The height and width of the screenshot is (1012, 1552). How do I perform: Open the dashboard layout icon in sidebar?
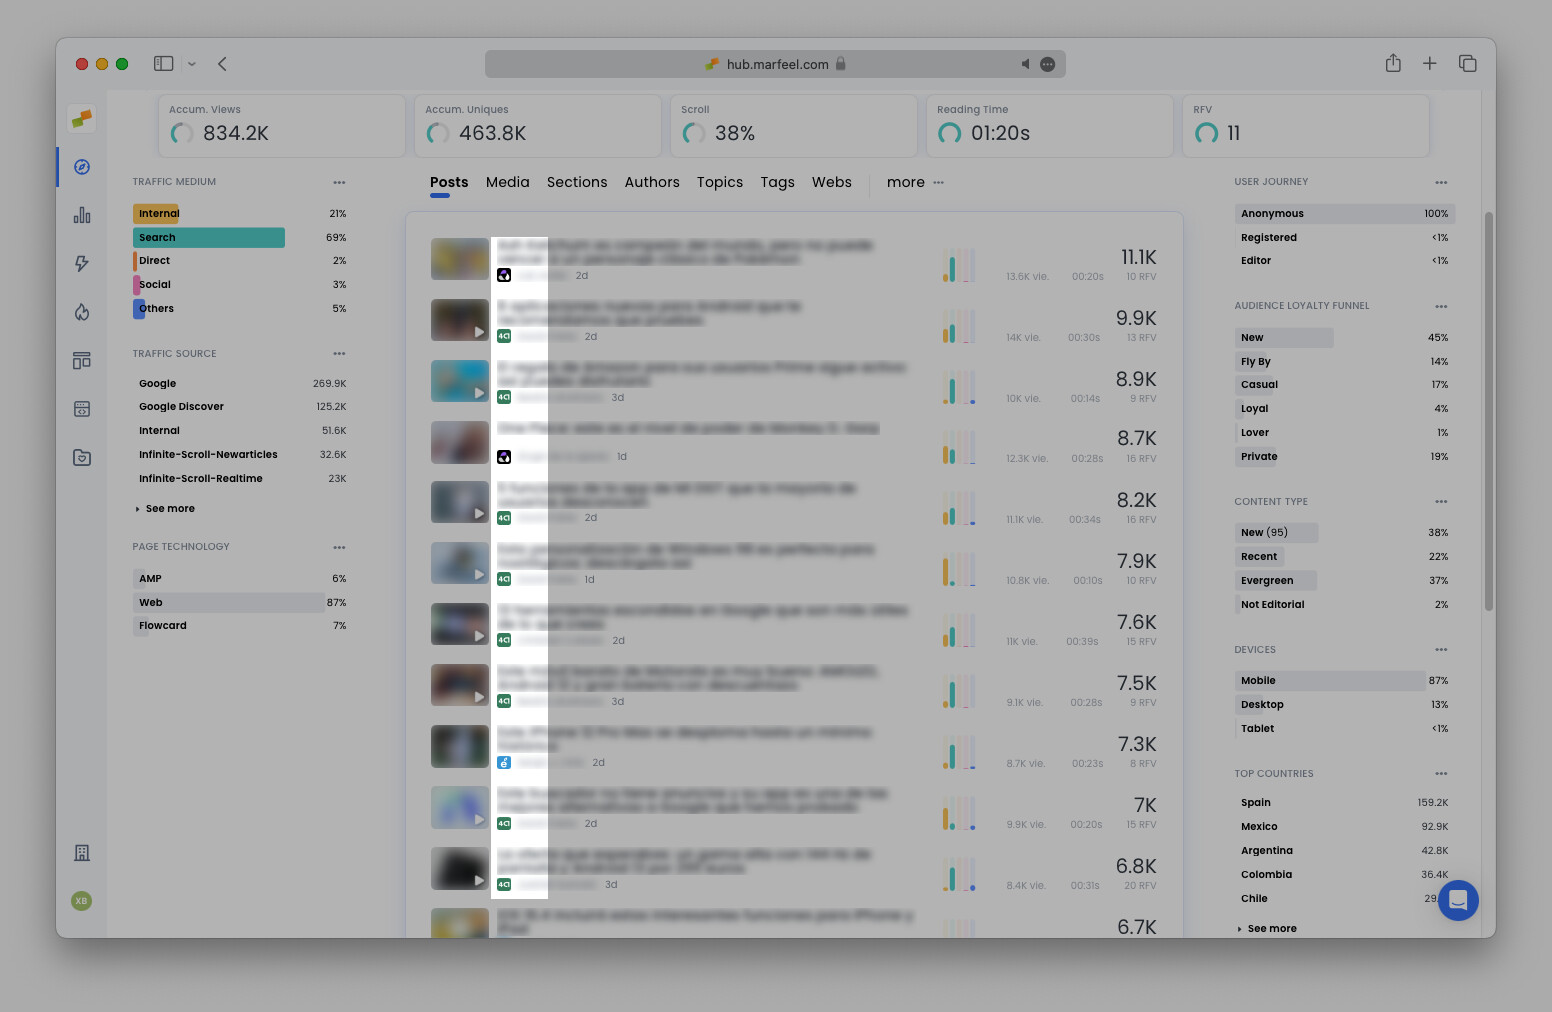81,360
